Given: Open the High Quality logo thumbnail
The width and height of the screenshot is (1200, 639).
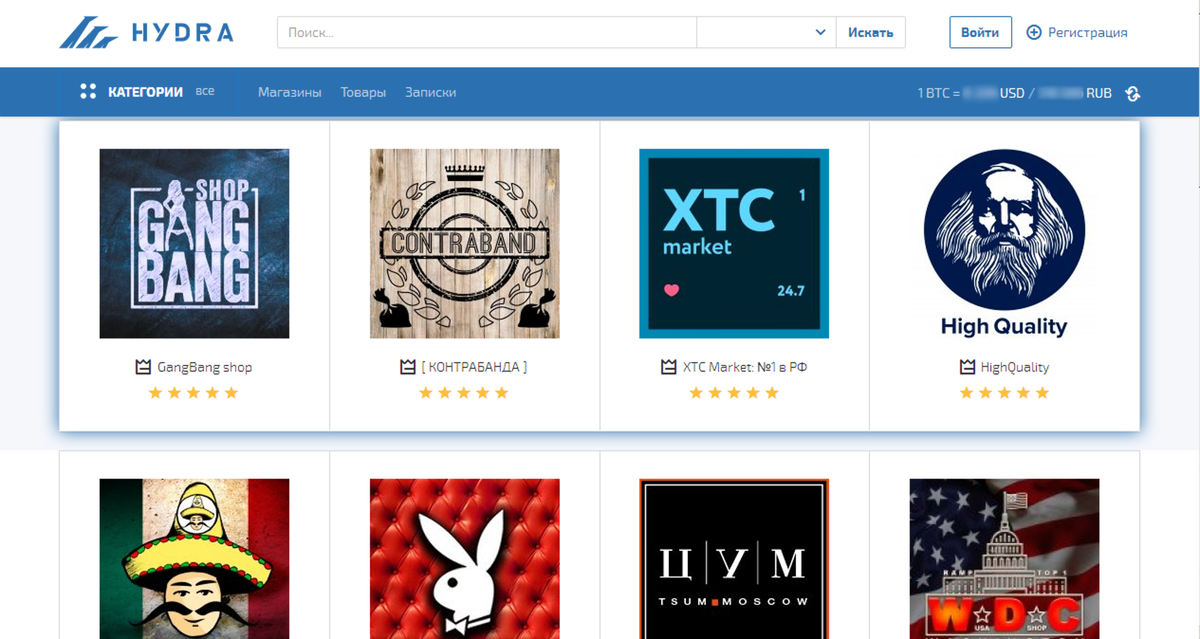Looking at the screenshot, I should point(1004,243).
